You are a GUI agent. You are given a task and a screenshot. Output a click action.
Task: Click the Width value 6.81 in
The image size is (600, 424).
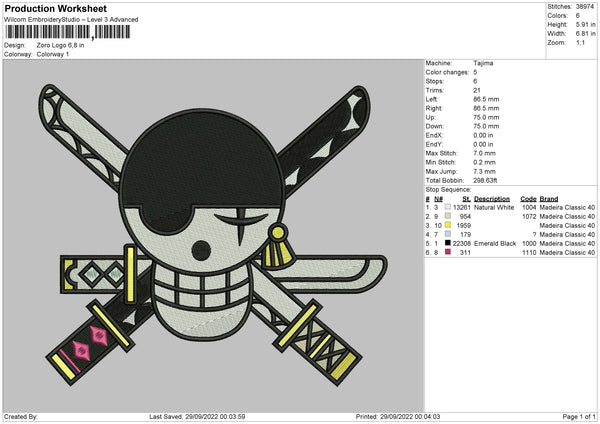point(585,34)
